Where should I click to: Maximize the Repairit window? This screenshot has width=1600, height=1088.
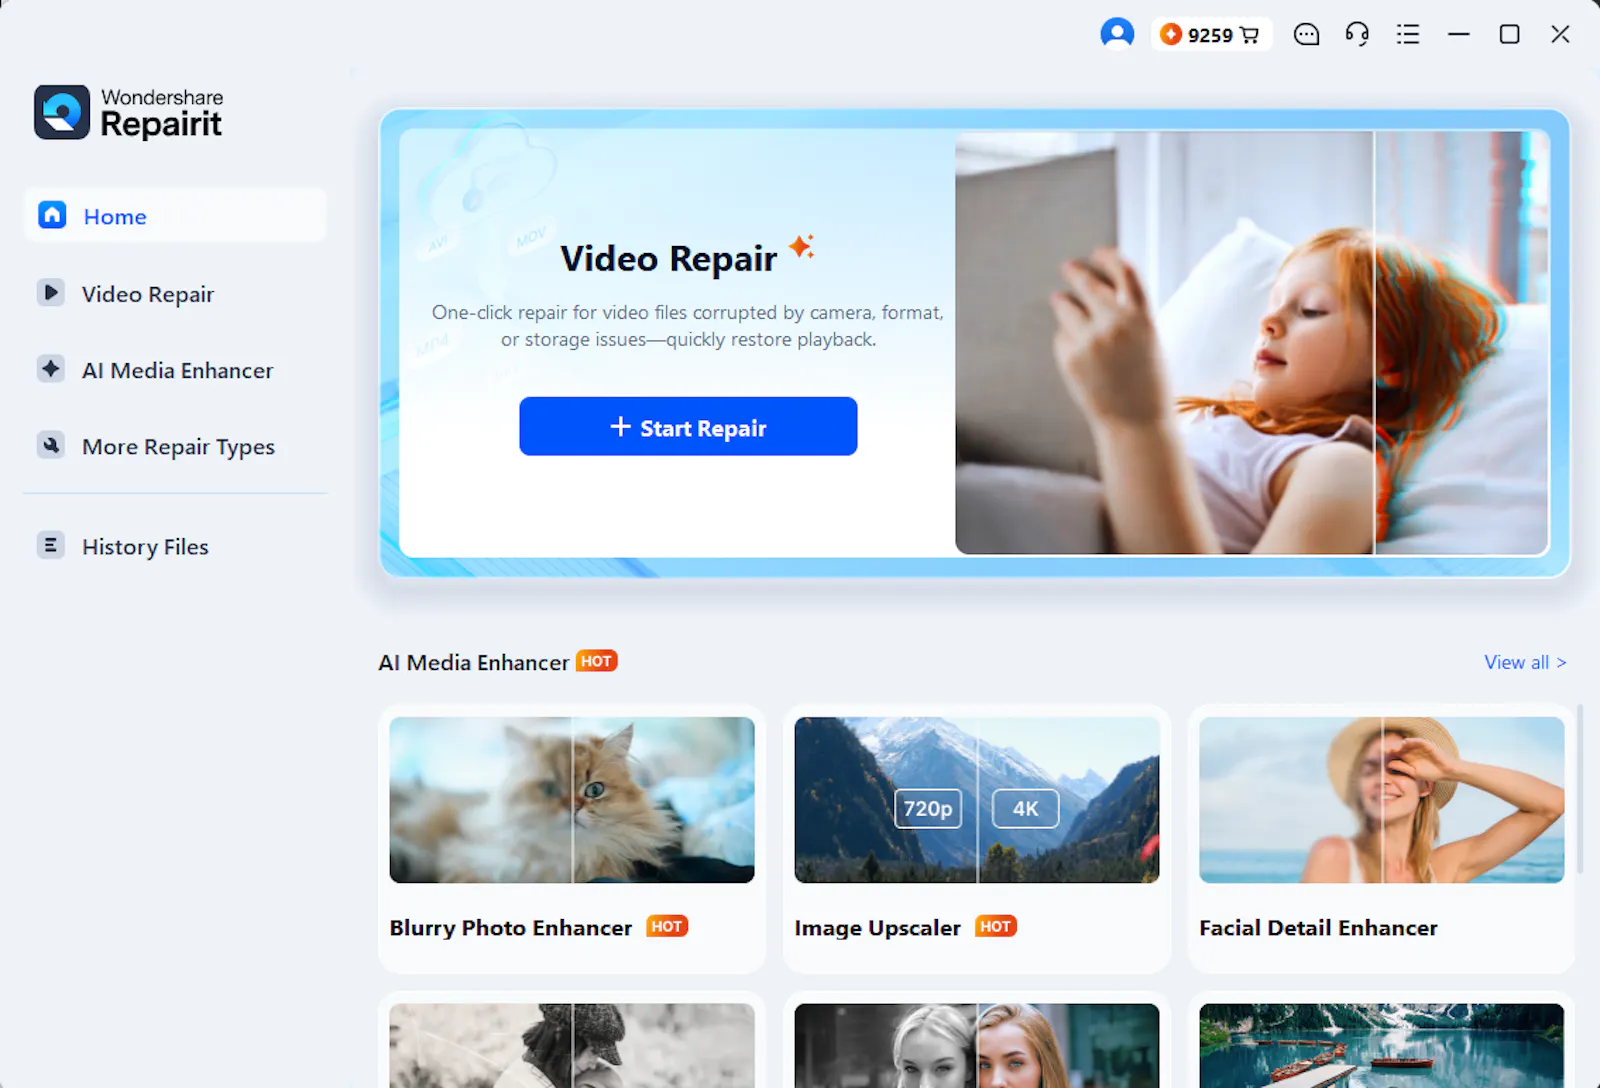click(1510, 35)
